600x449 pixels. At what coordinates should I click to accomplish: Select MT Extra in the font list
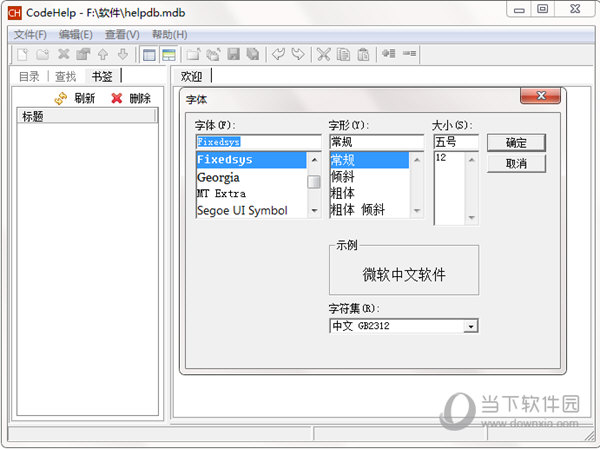click(251, 194)
